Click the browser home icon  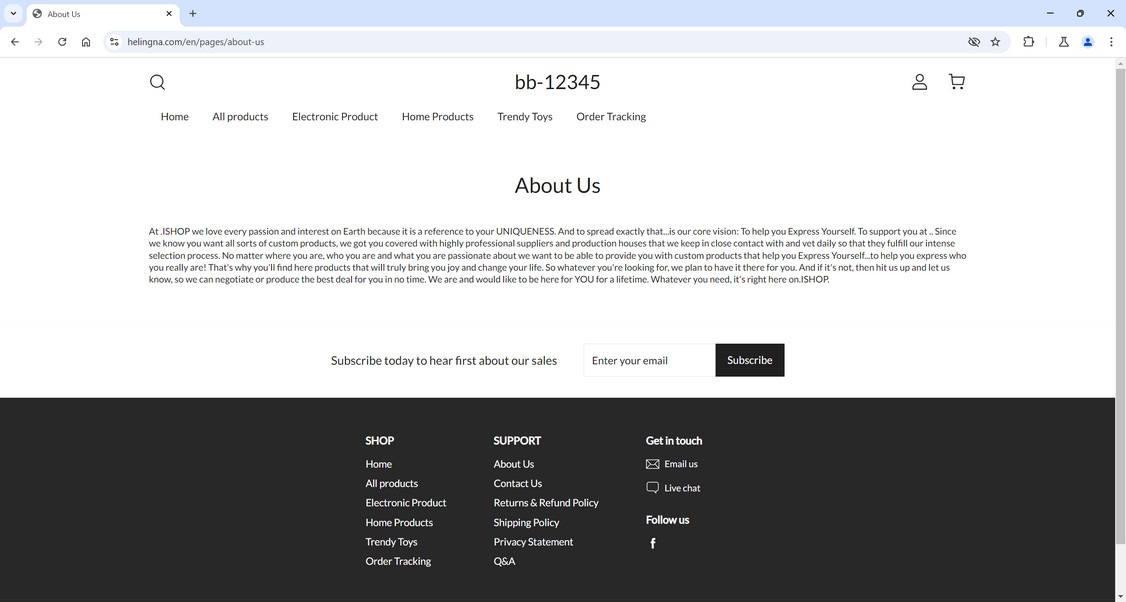[85, 42]
